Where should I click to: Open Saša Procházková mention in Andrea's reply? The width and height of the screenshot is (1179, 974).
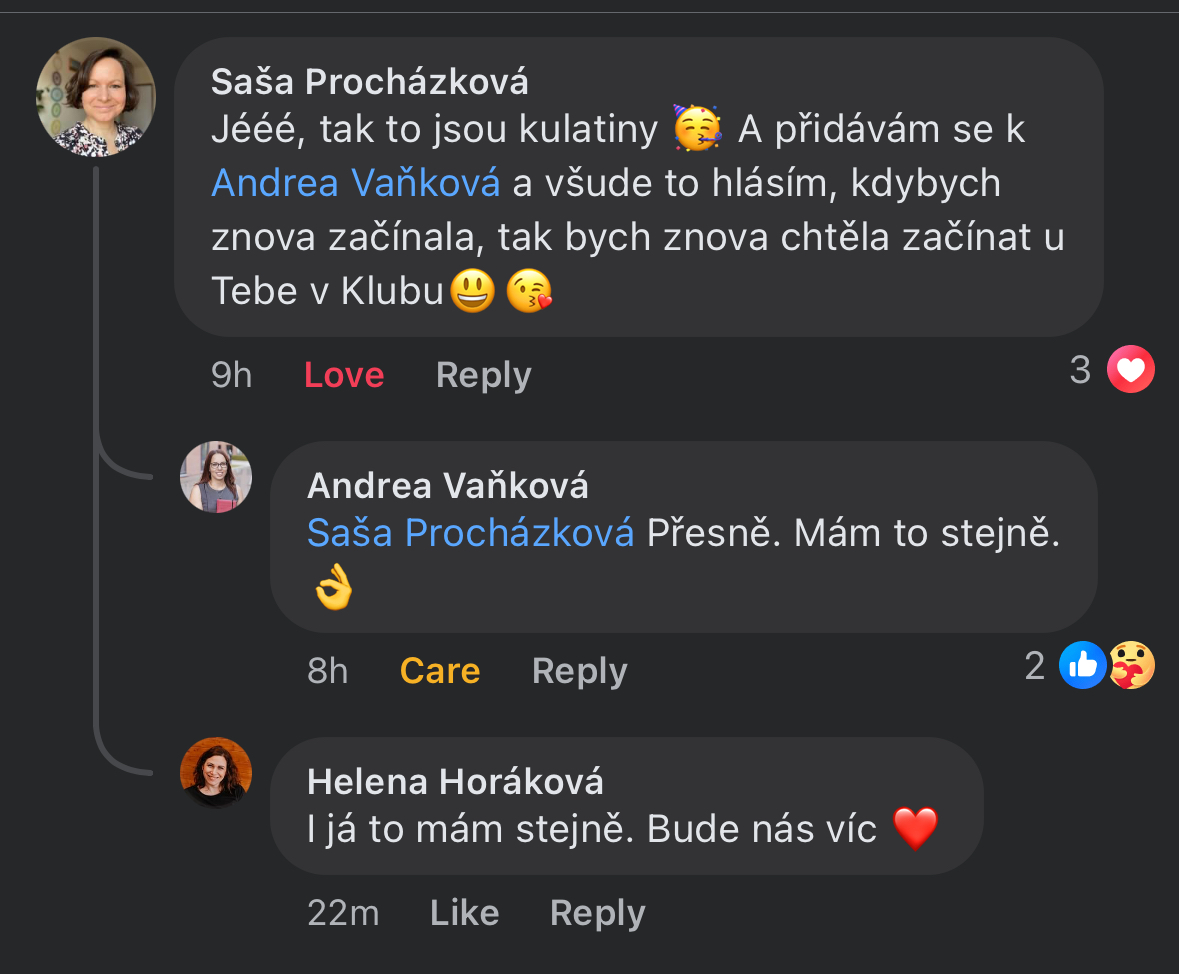tap(470, 534)
